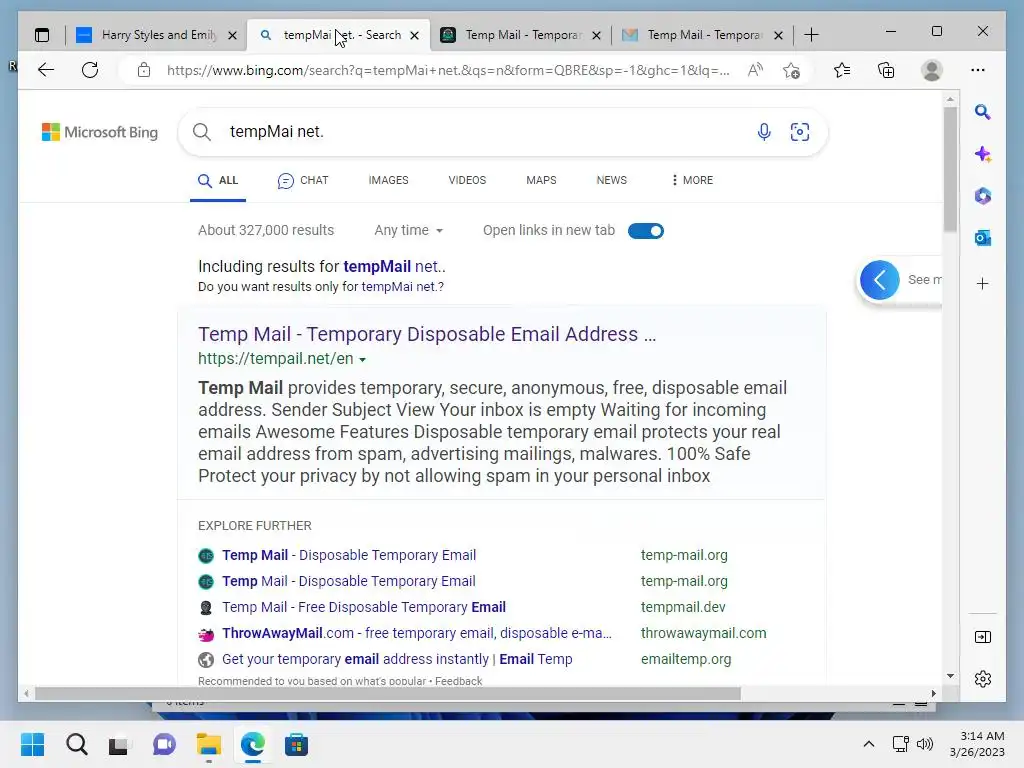Screen dimensions: 1024x768
Task: Open Windows taskbar search
Action: (76, 744)
